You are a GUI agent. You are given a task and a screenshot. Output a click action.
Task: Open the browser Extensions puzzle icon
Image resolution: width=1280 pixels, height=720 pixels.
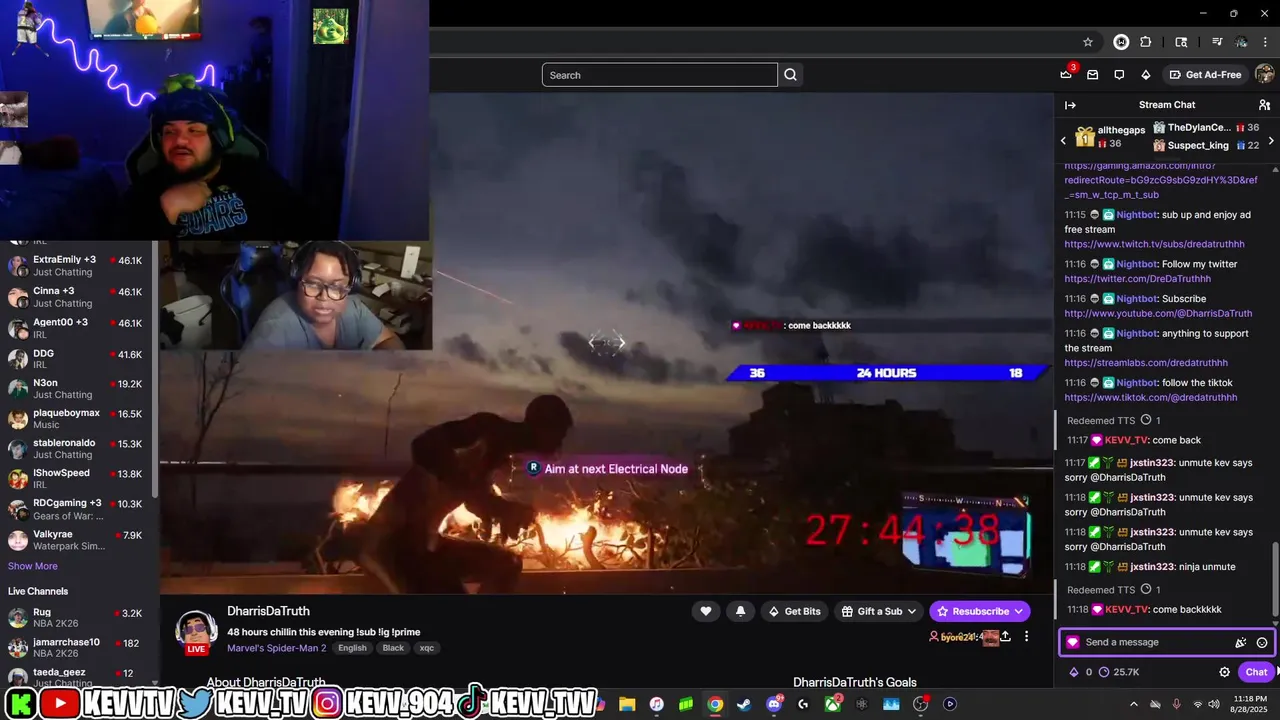pyautogui.click(x=1146, y=42)
